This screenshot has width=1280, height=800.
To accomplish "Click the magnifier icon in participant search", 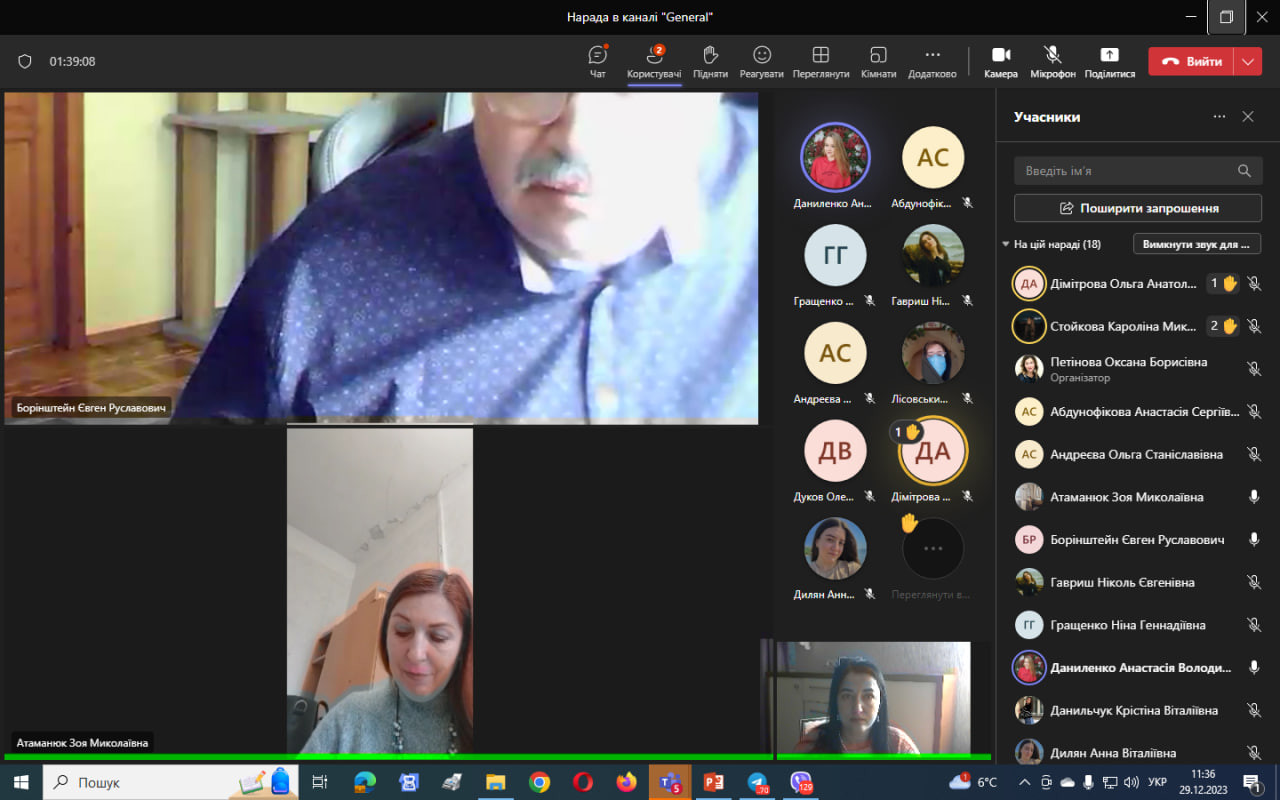I will pyautogui.click(x=1244, y=171).
